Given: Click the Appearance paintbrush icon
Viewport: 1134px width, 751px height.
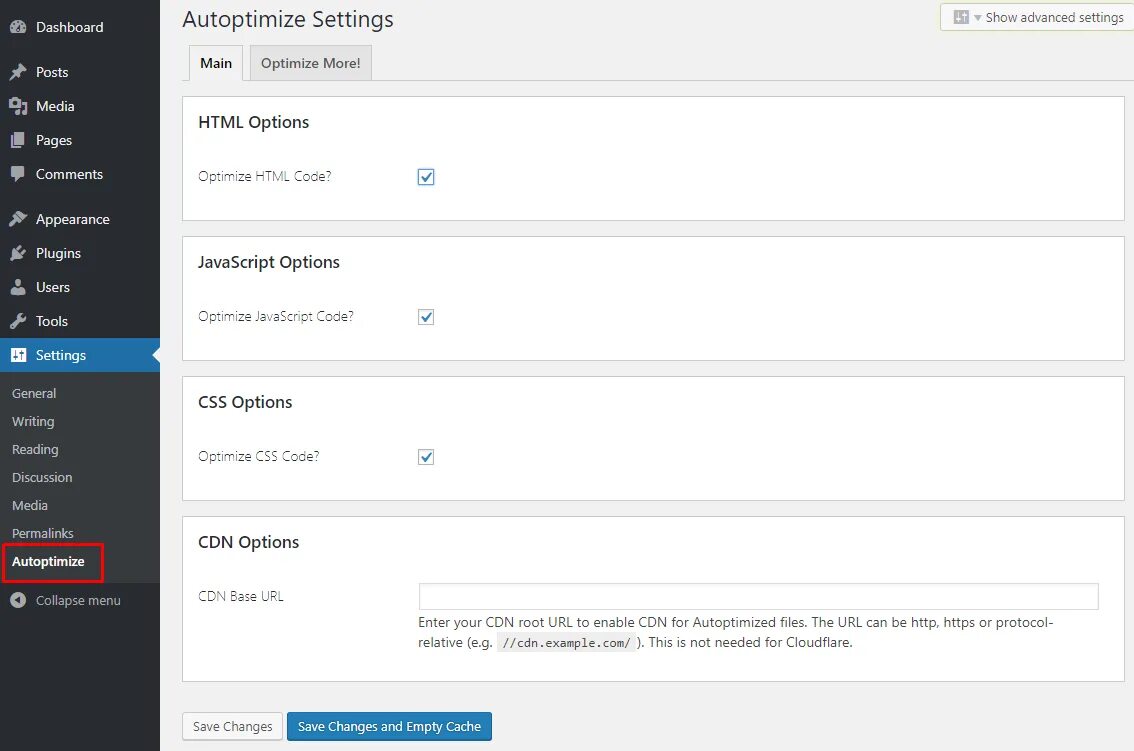Looking at the screenshot, I should tap(18, 219).
